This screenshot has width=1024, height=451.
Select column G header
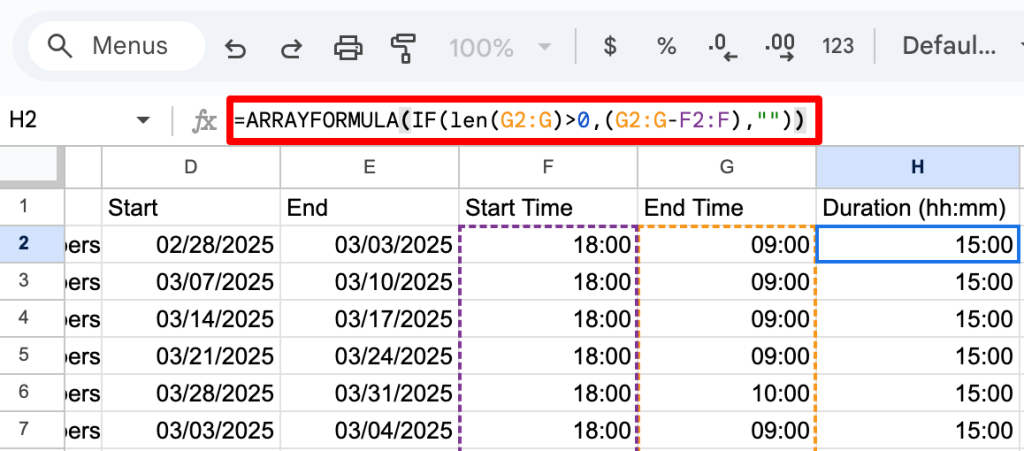[x=726, y=167]
